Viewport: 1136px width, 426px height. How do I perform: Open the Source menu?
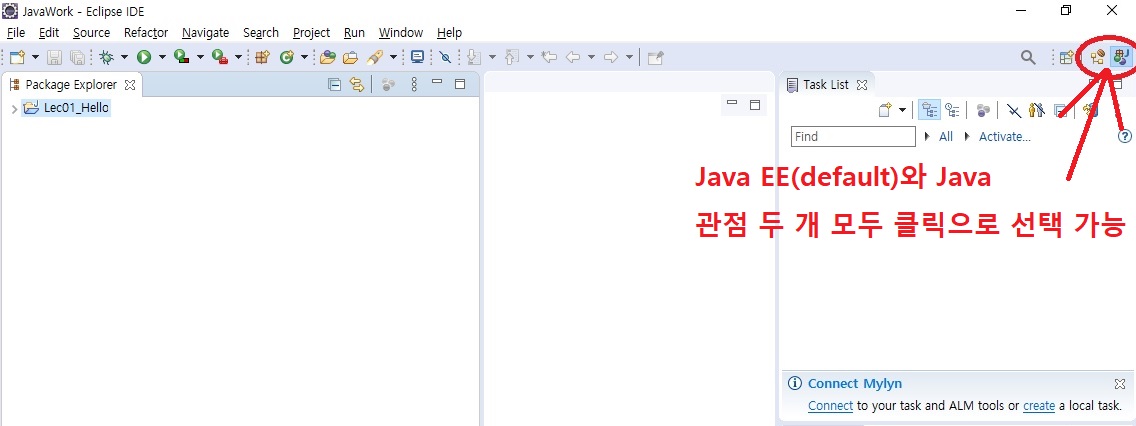click(x=91, y=33)
